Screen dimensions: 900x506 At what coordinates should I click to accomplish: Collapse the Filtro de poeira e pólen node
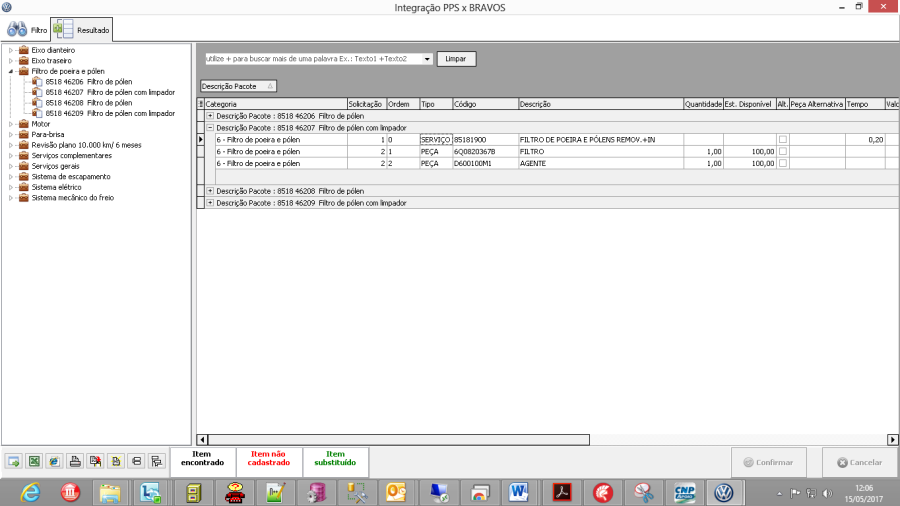(10, 71)
